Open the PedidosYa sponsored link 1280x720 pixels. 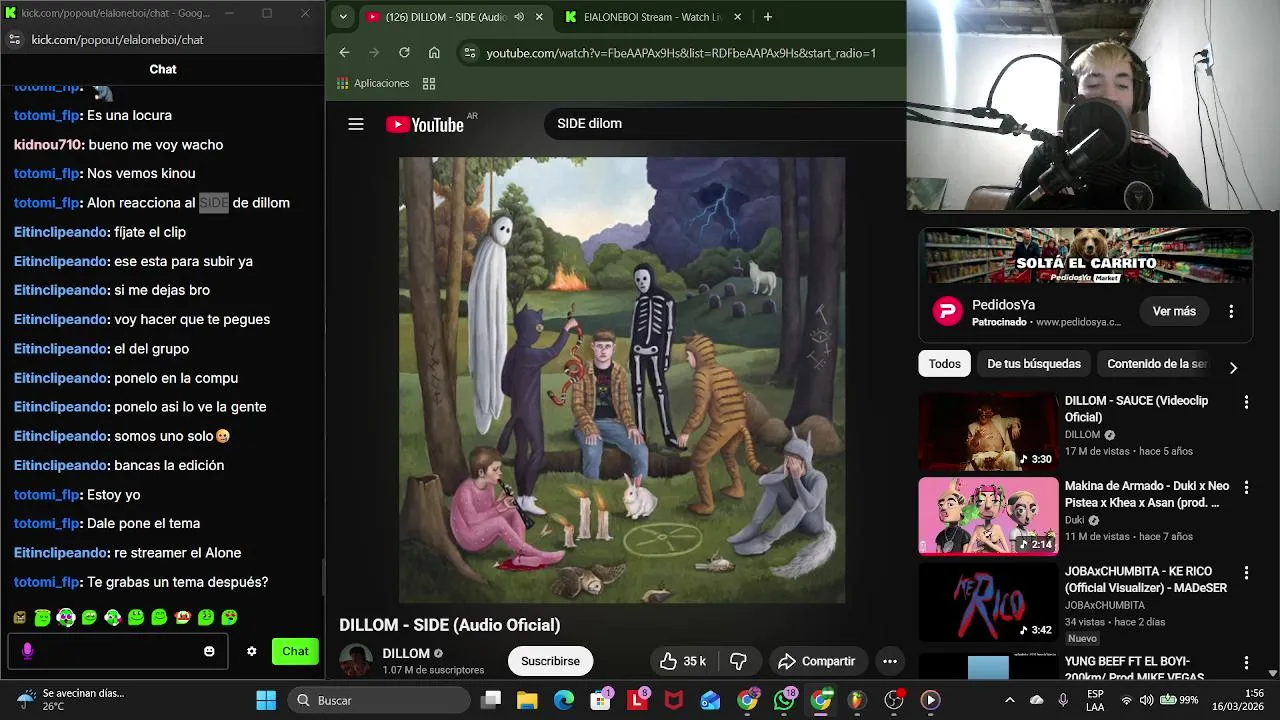click(1078, 322)
